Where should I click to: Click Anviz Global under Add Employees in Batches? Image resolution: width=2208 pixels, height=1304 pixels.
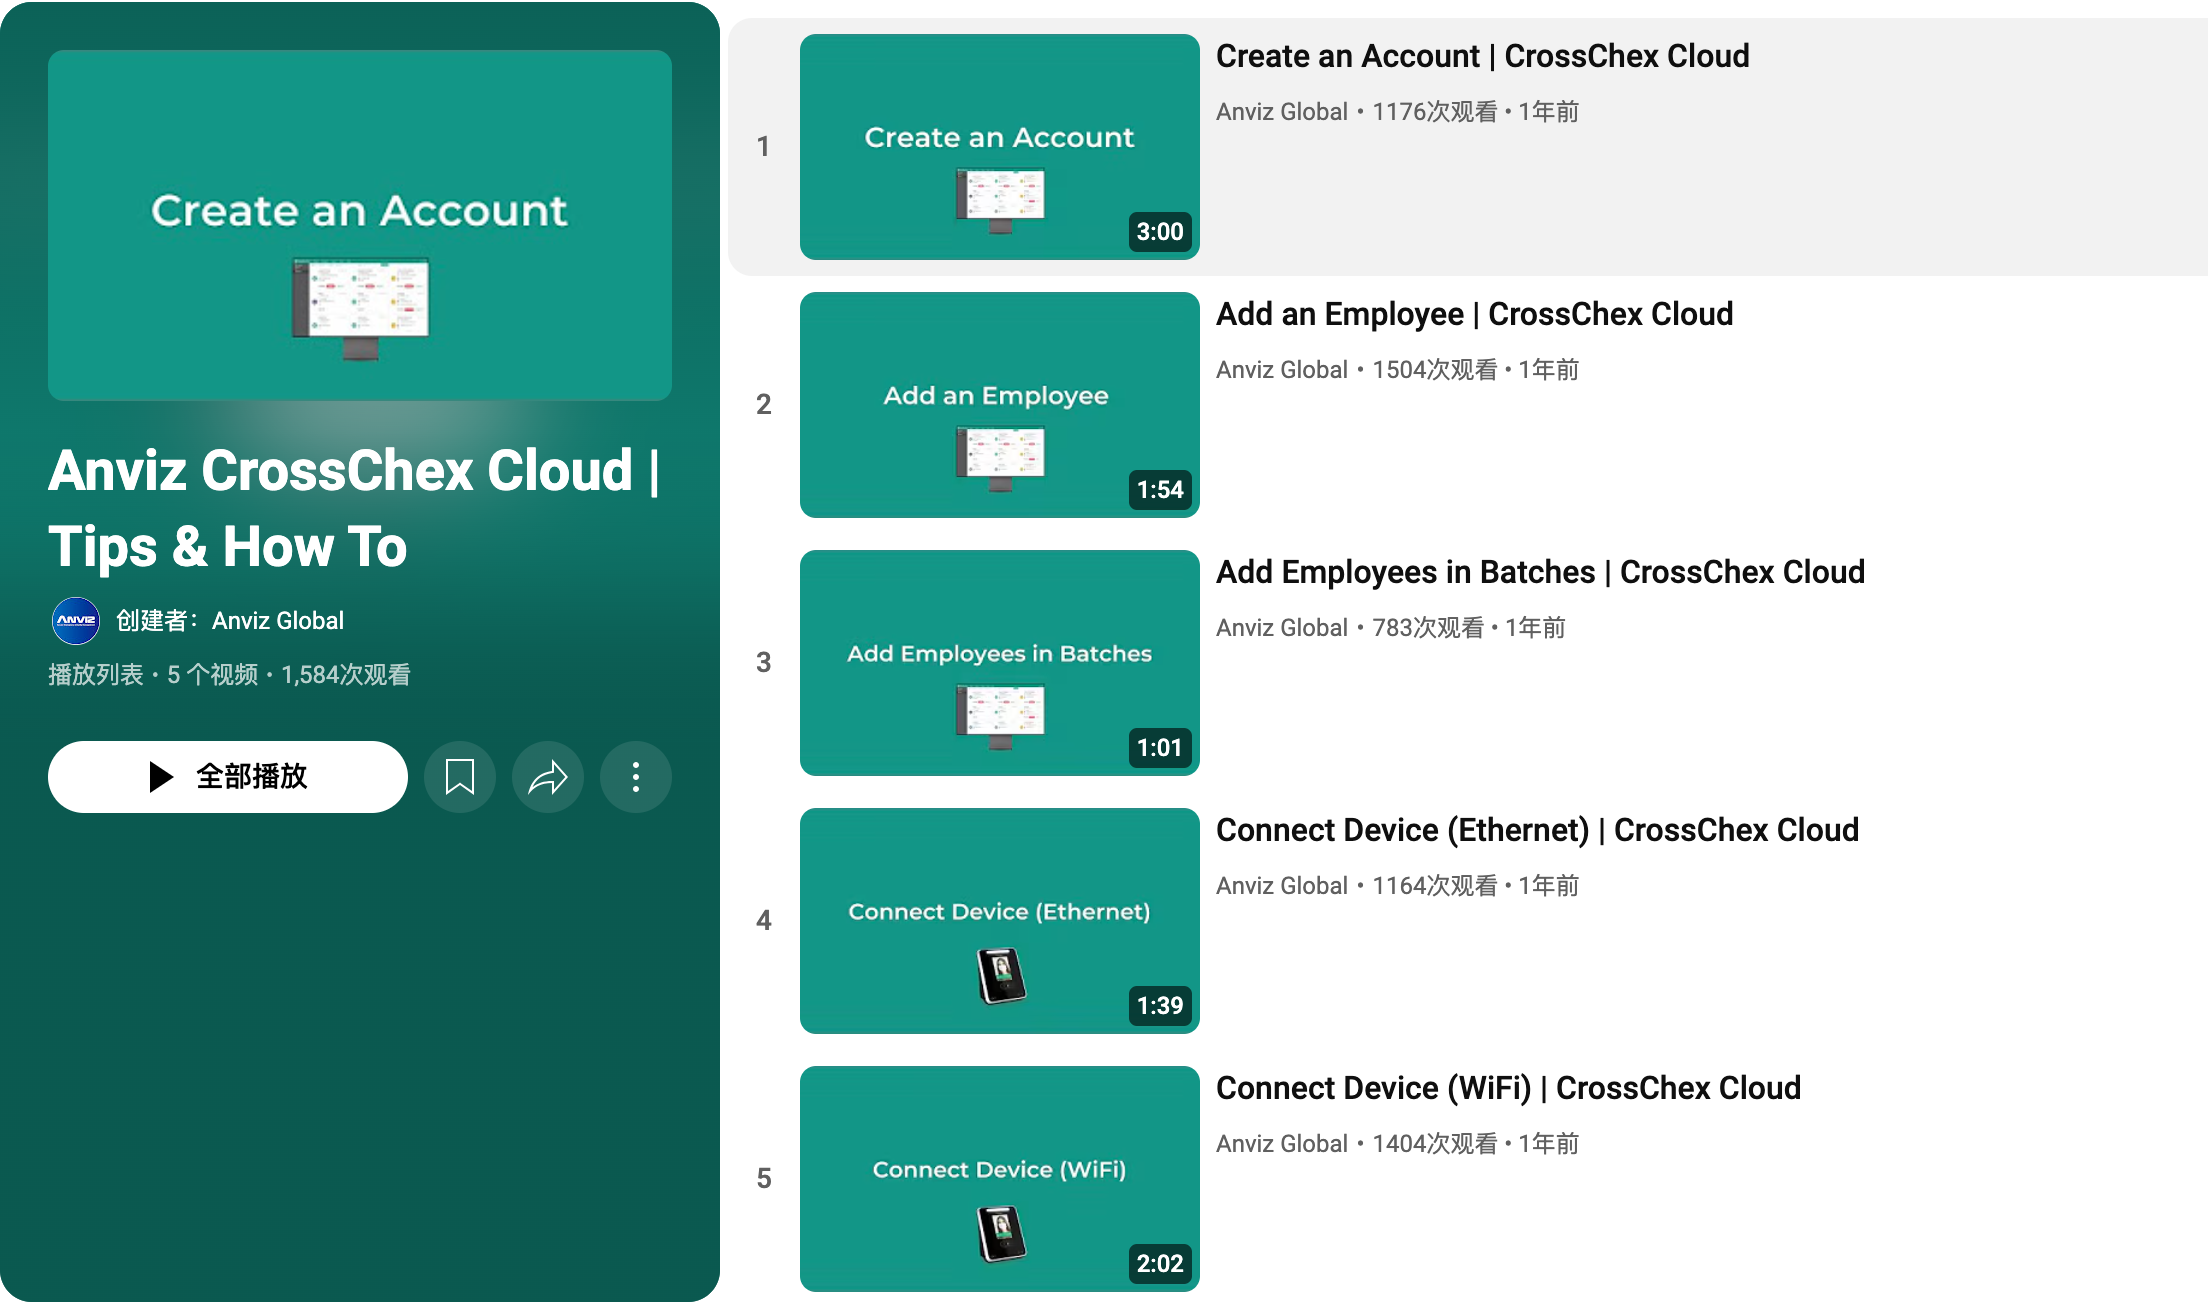tap(1282, 628)
